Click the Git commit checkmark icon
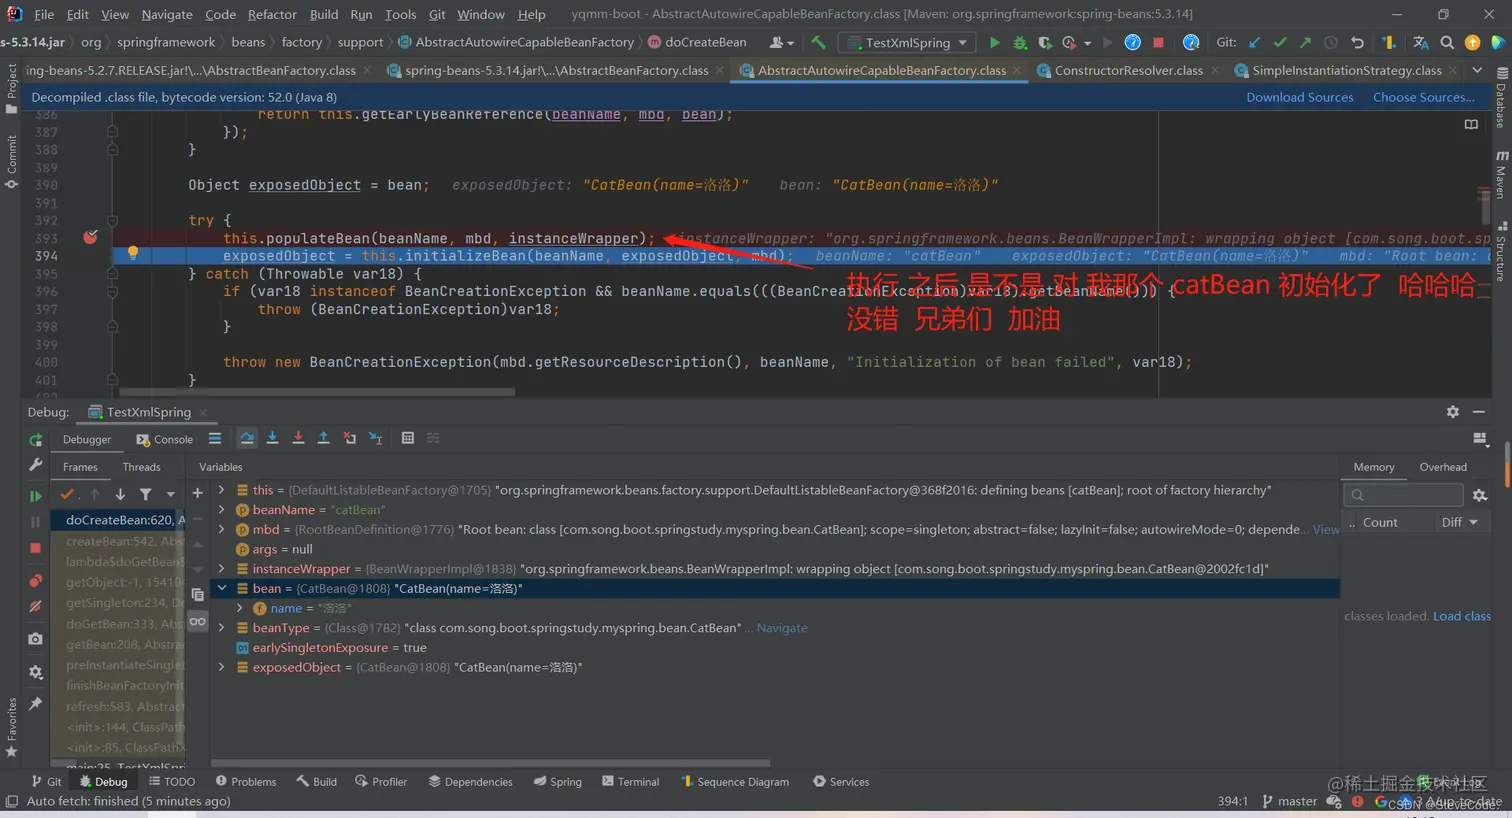This screenshot has height=818, width=1512. pos(1280,43)
